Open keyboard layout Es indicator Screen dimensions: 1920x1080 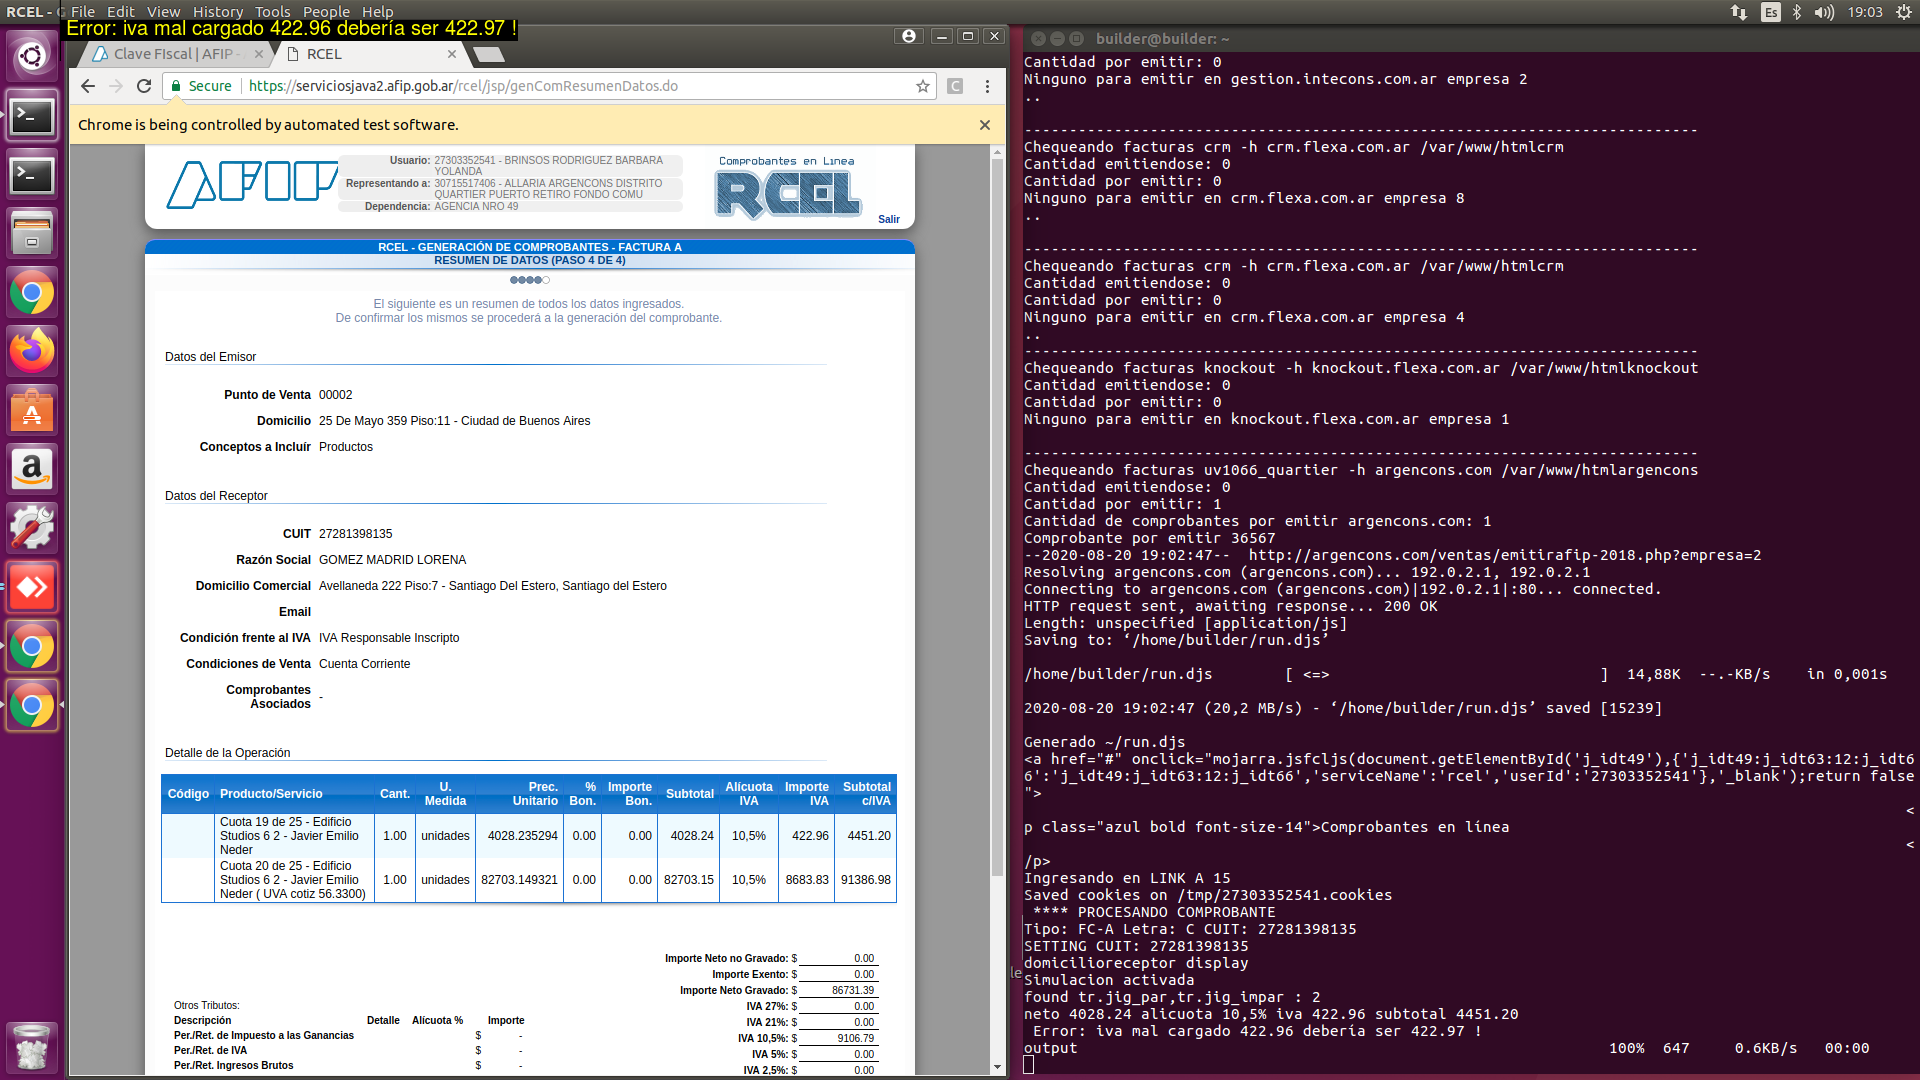tap(1771, 12)
